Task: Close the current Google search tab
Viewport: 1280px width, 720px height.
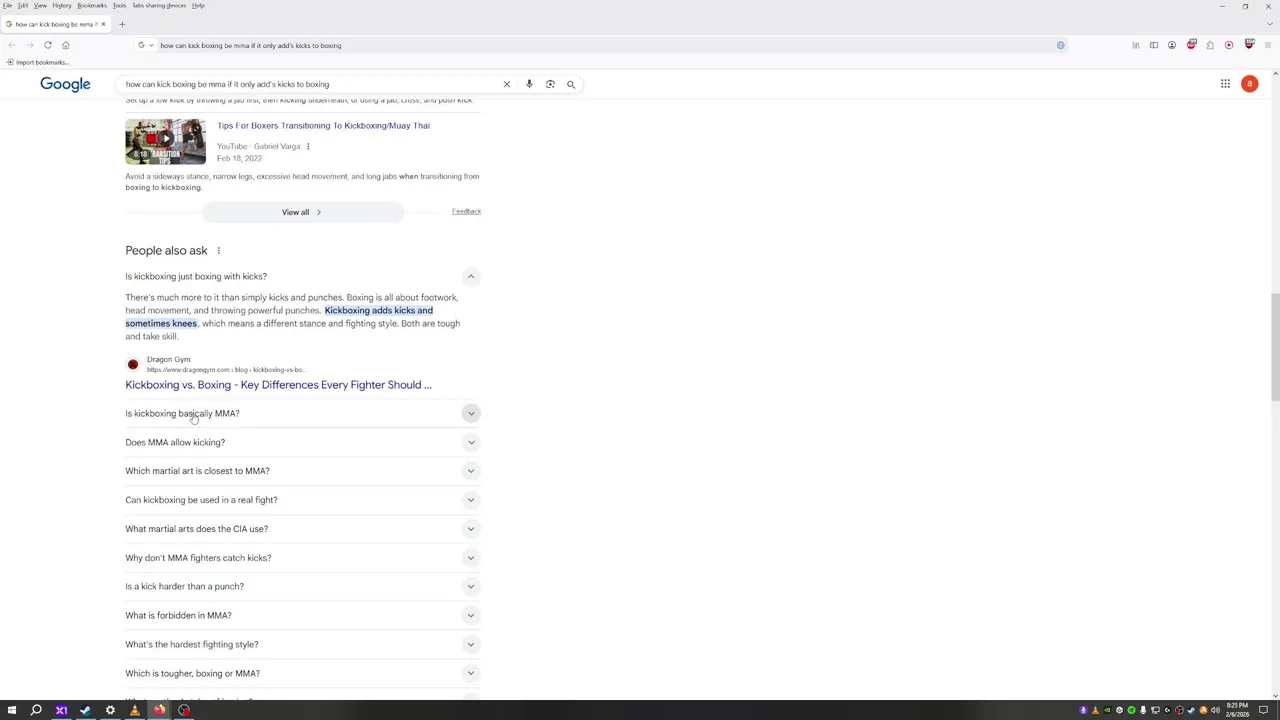Action: (103, 24)
